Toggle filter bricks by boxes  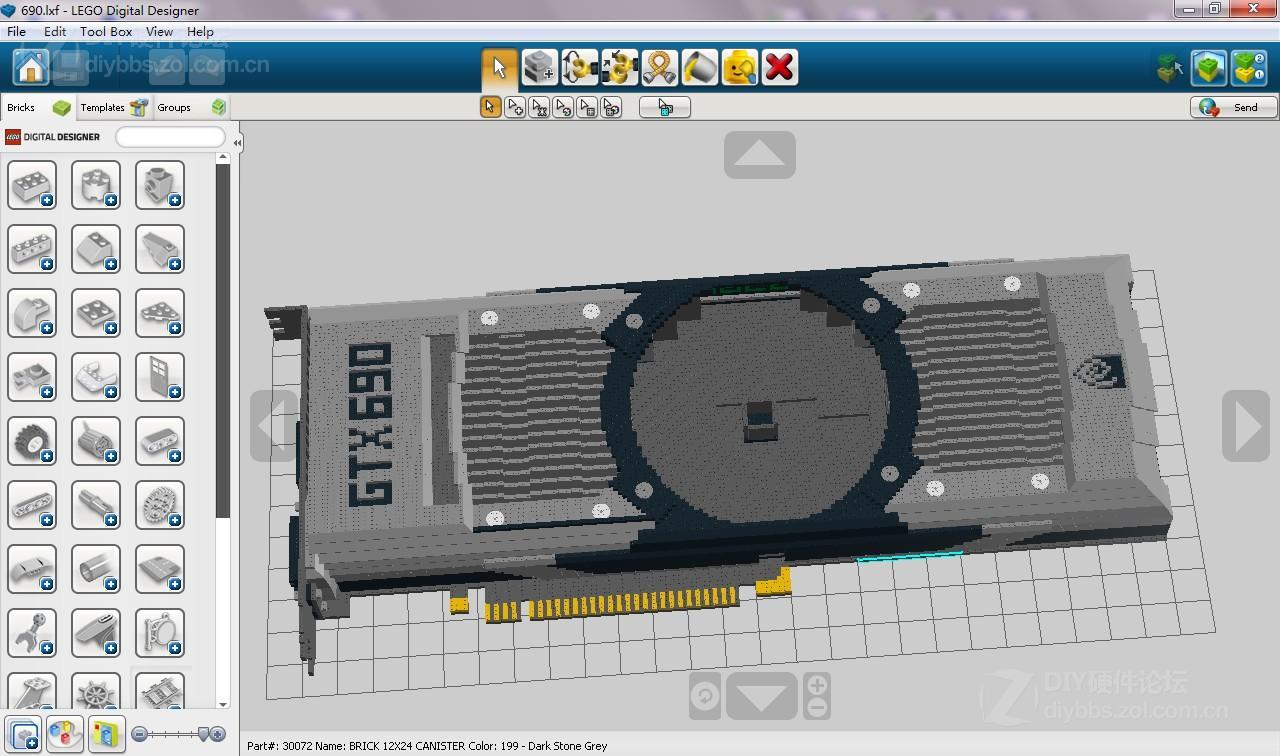[23, 734]
